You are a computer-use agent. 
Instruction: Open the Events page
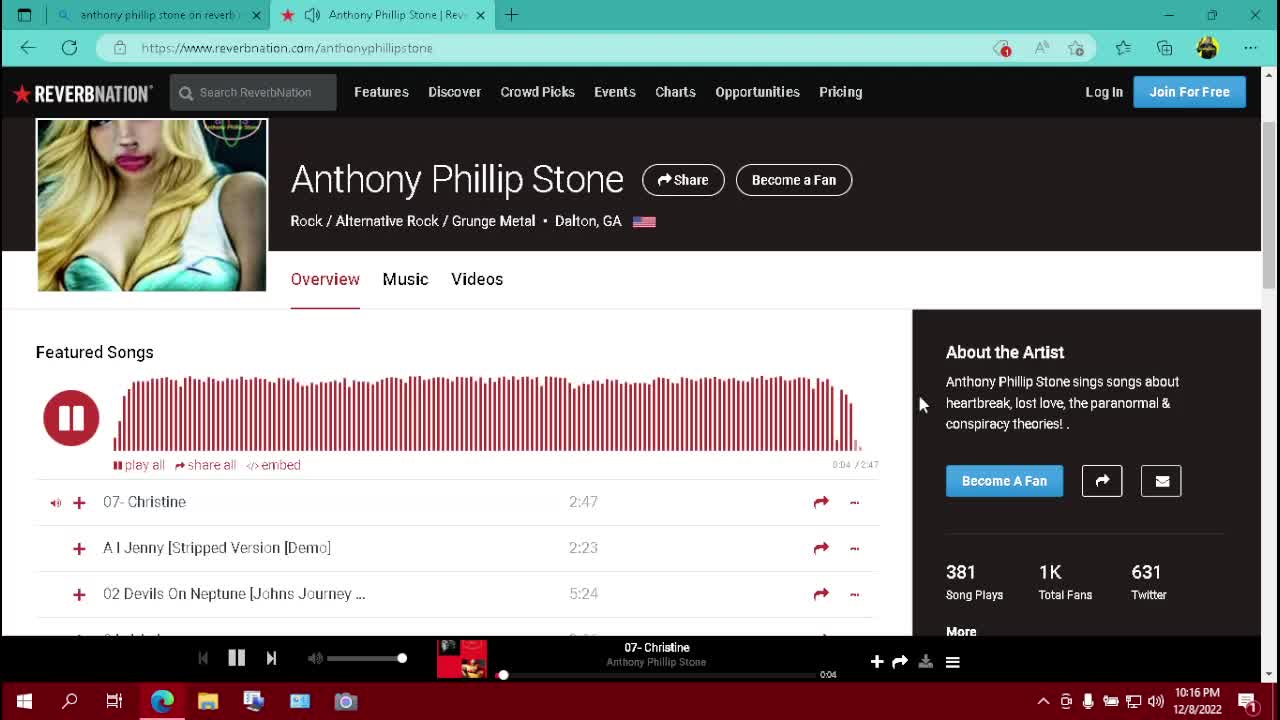click(x=614, y=92)
